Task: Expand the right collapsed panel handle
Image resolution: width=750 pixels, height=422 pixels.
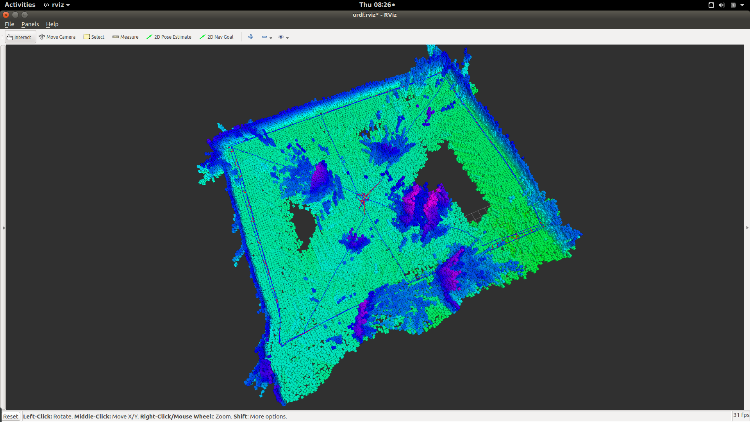Action: pos(746,228)
